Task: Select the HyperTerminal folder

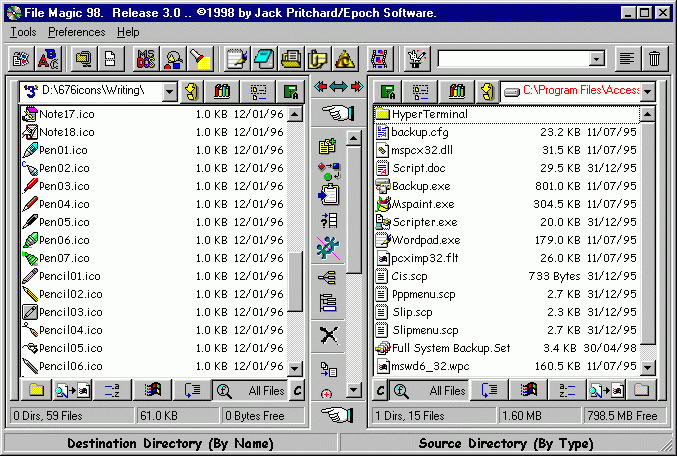Action: click(507, 114)
